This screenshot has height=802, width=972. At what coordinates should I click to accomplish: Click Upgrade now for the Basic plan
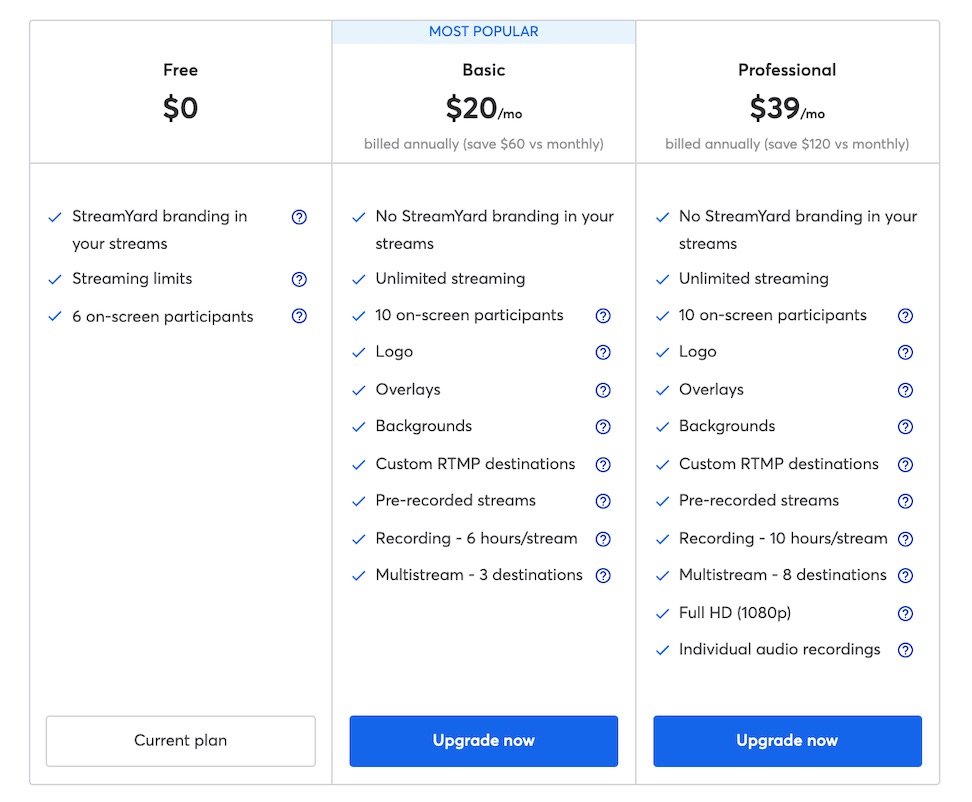484,741
